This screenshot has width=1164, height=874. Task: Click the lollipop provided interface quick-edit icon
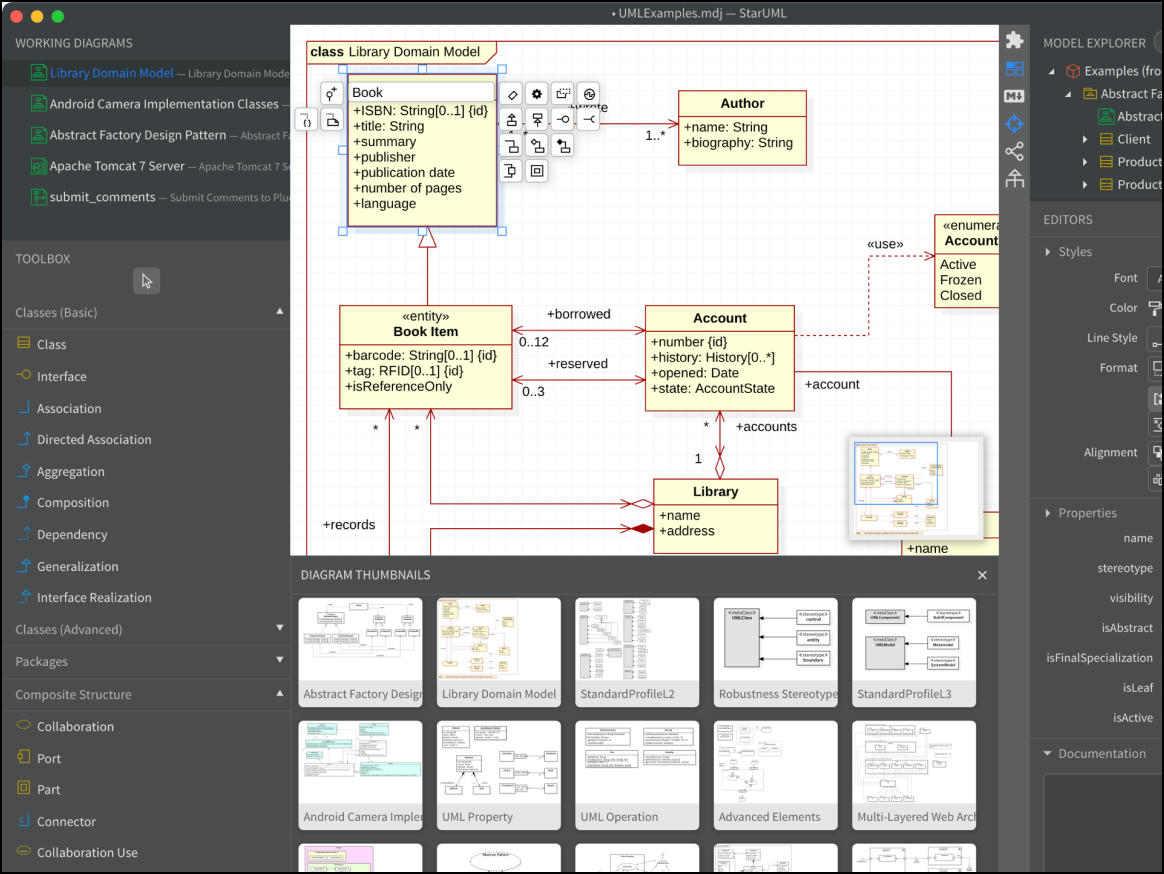click(x=563, y=120)
